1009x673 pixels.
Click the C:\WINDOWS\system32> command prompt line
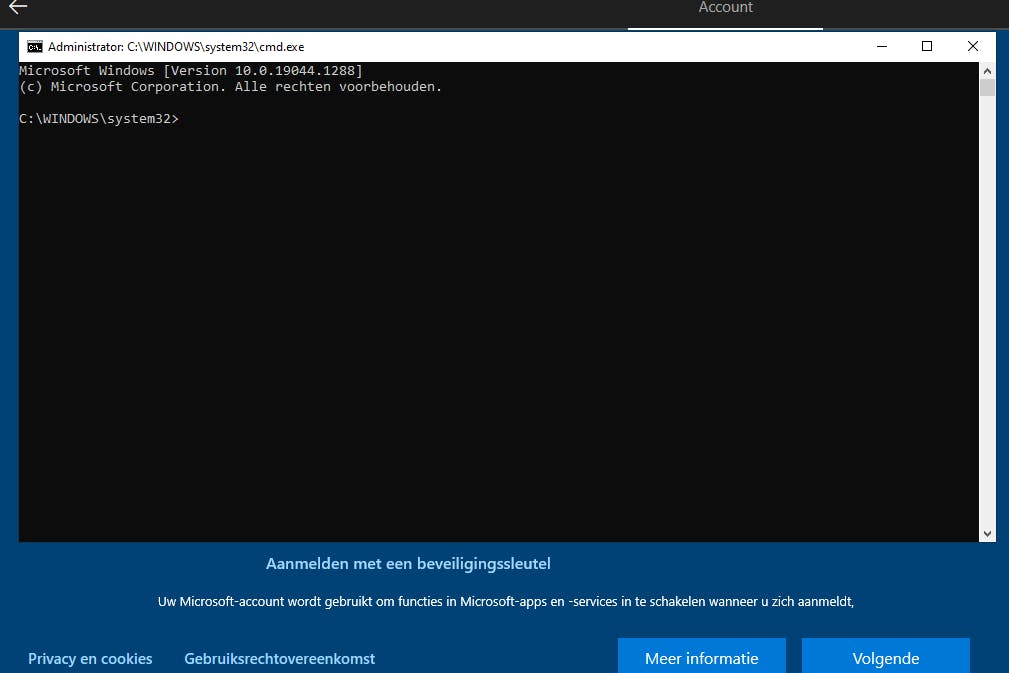coord(98,118)
